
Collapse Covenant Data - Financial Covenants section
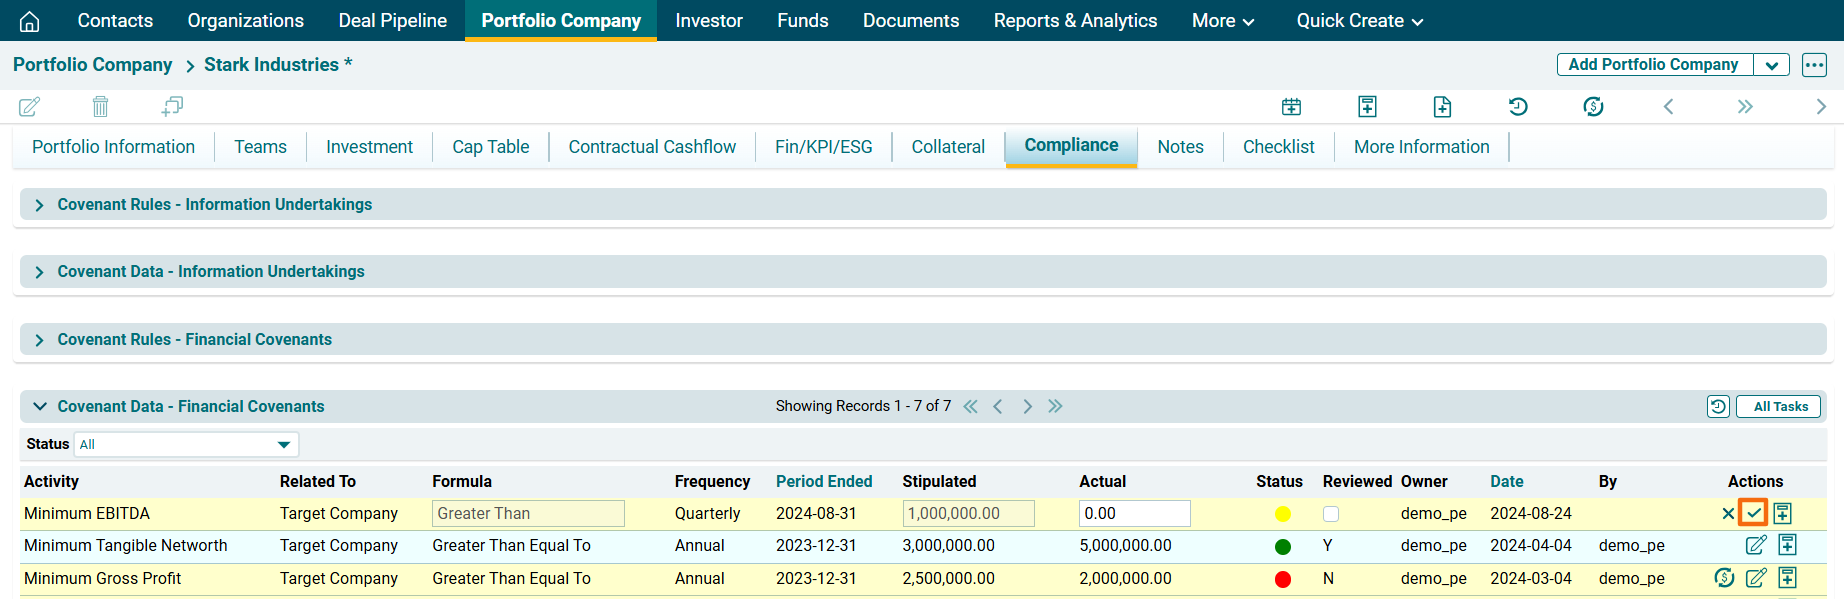click(x=40, y=407)
